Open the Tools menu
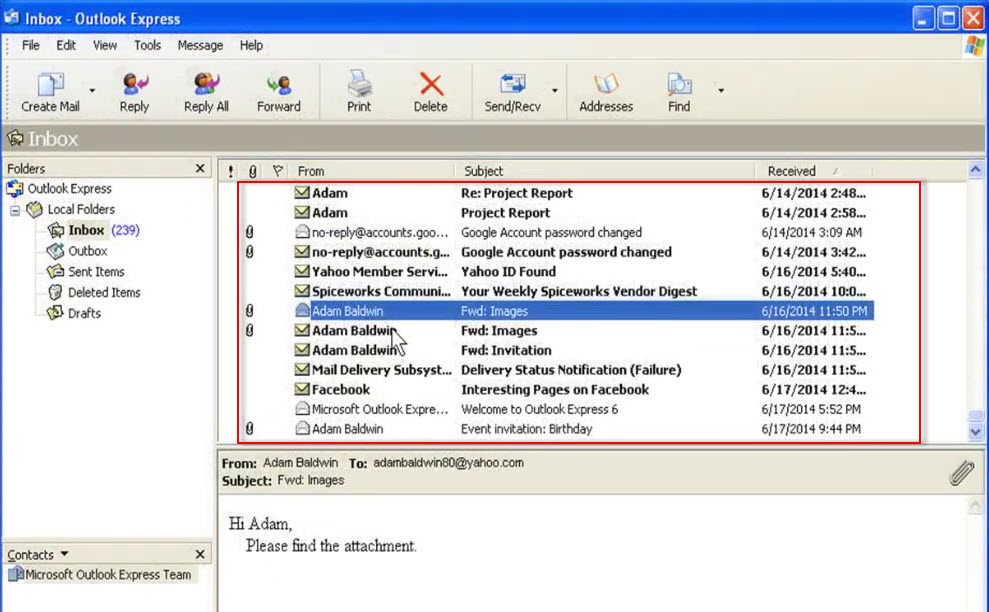This screenshot has height=612, width=989. coord(147,45)
